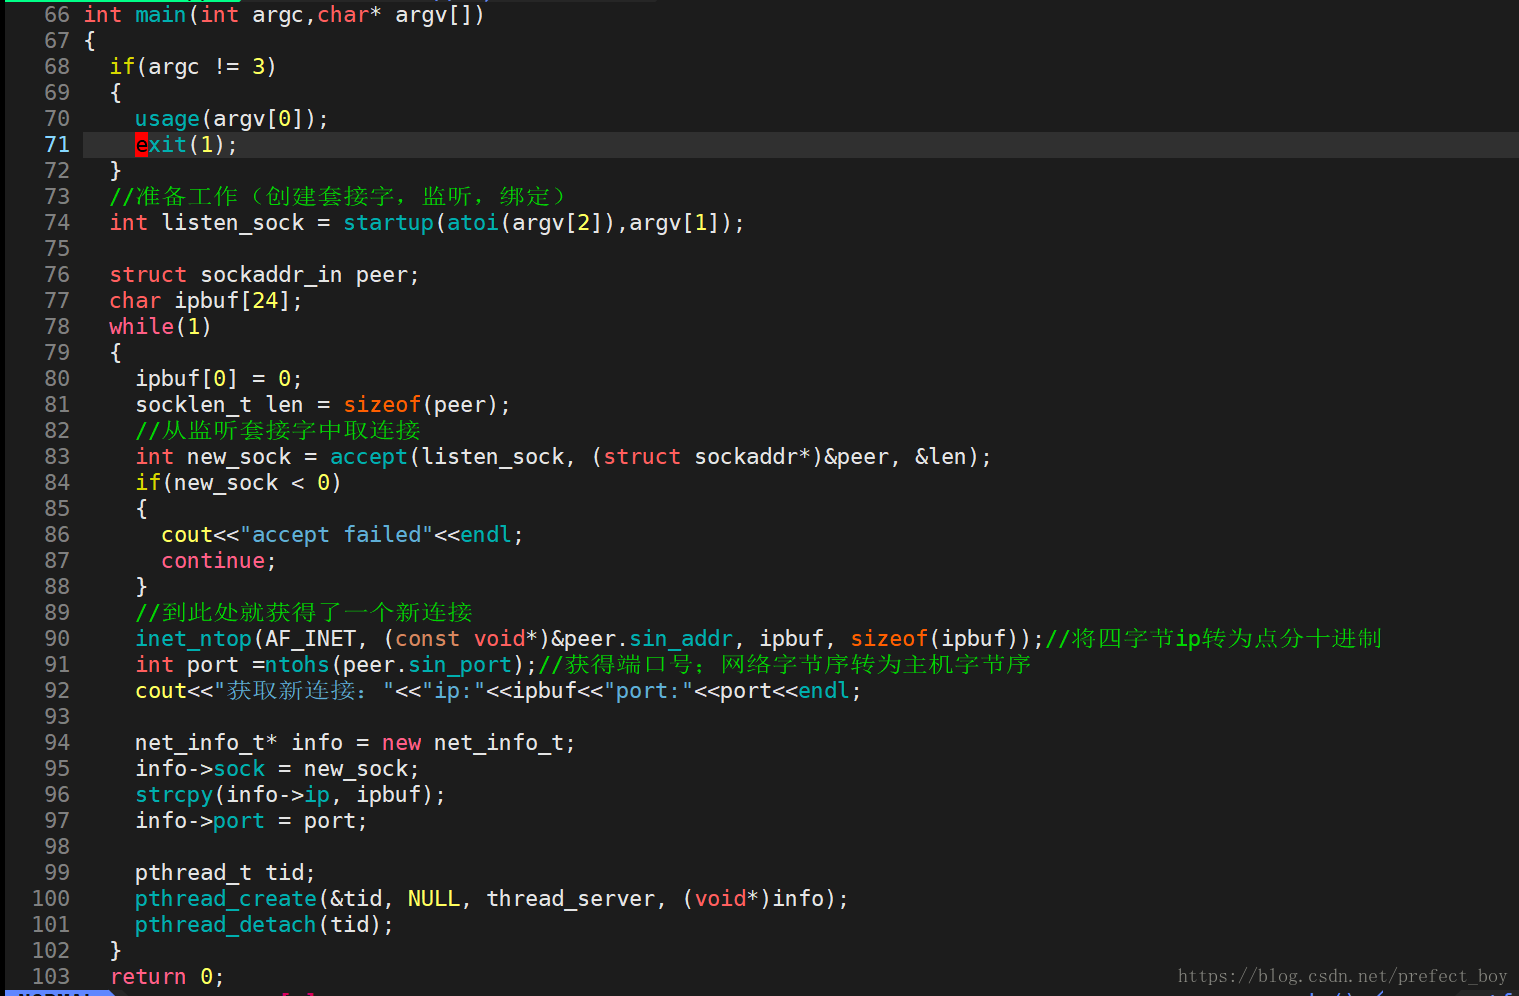Click 'sizeof(peer)' on line 81
The image size is (1519, 996).
click(421, 405)
